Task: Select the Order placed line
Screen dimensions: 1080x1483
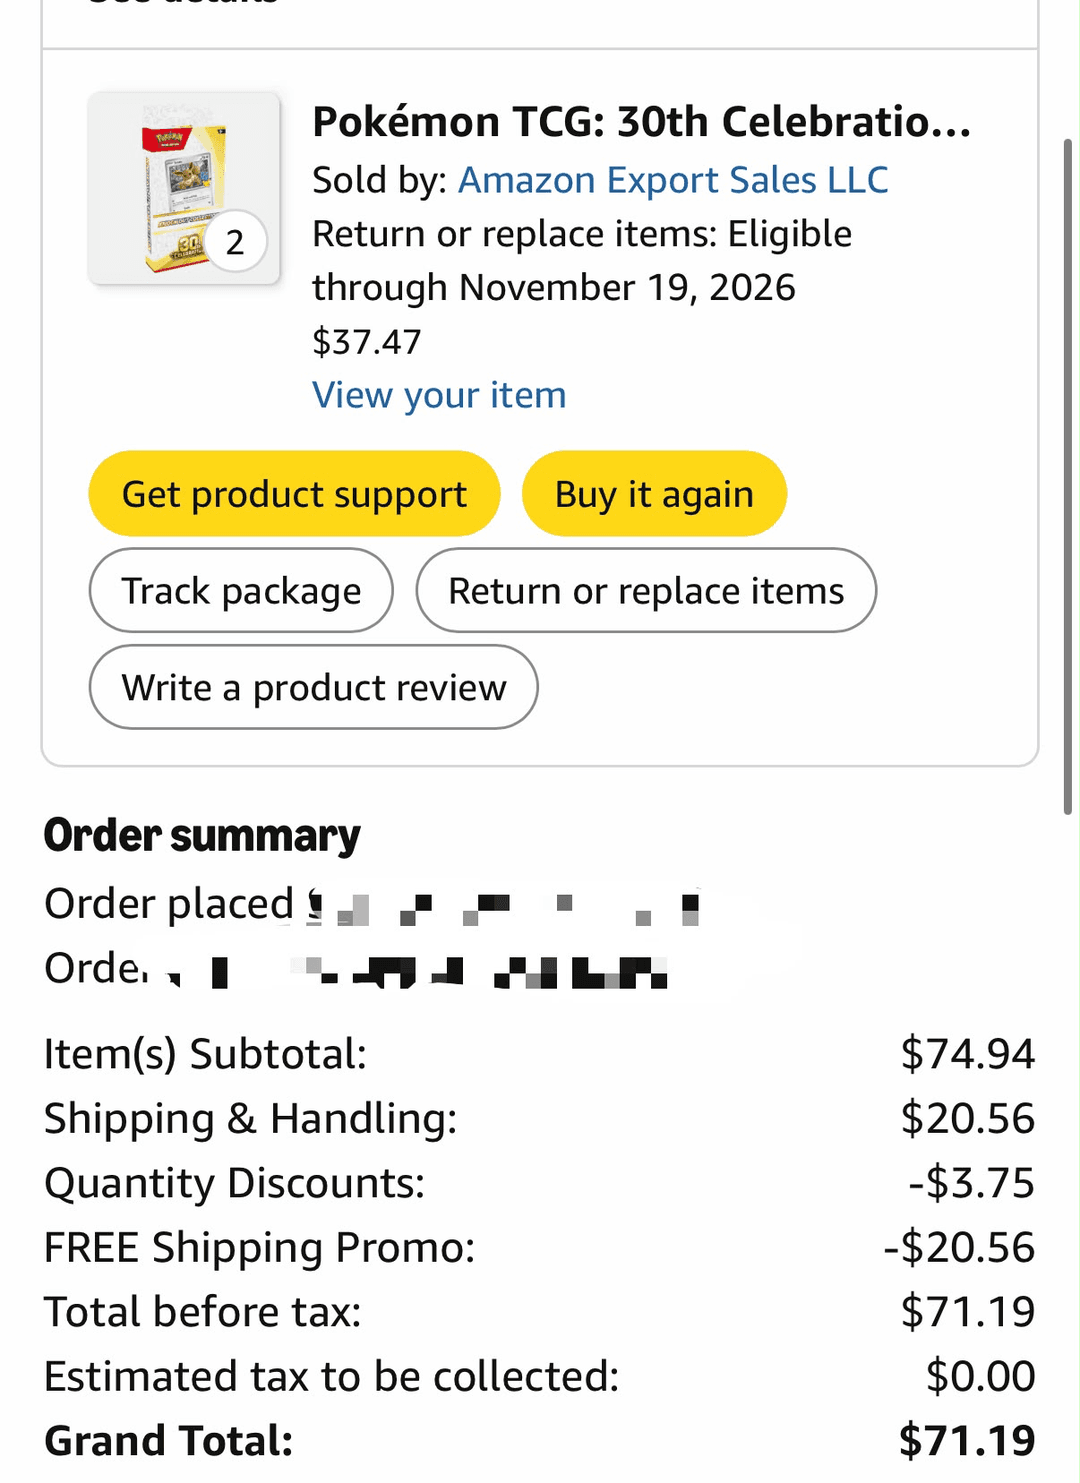Action: pyautogui.click(x=372, y=904)
